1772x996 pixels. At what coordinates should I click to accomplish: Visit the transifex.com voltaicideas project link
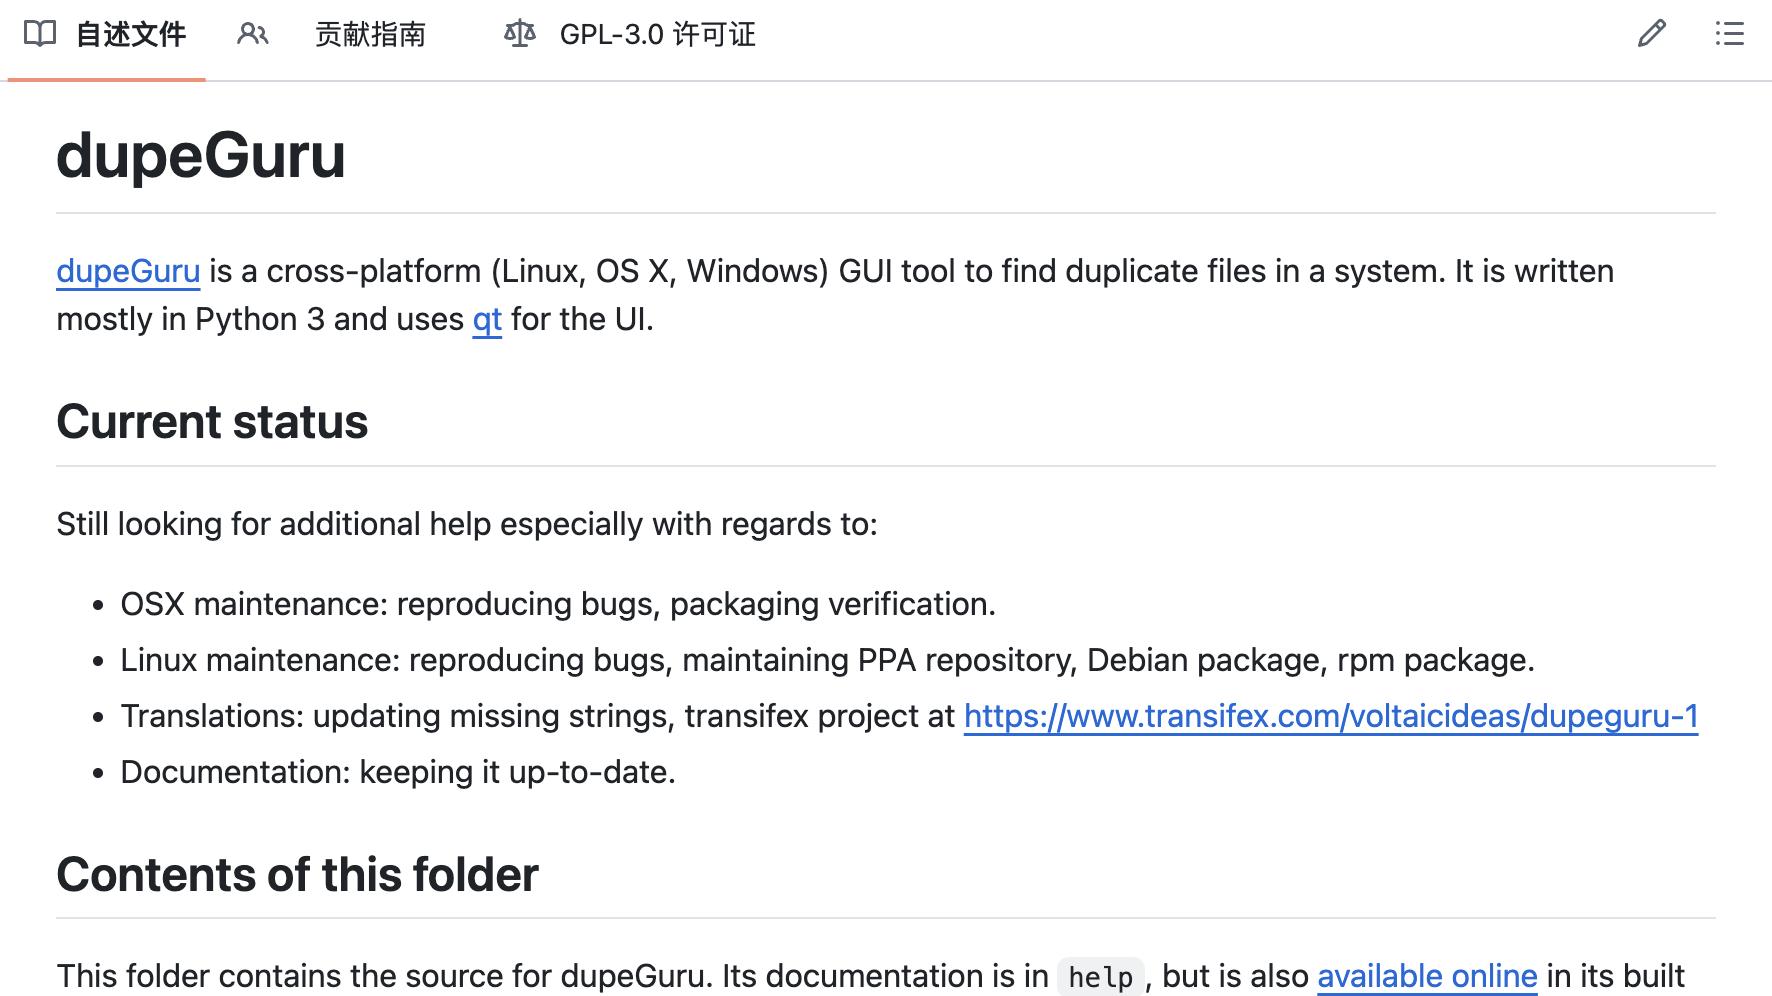[x=1330, y=716]
